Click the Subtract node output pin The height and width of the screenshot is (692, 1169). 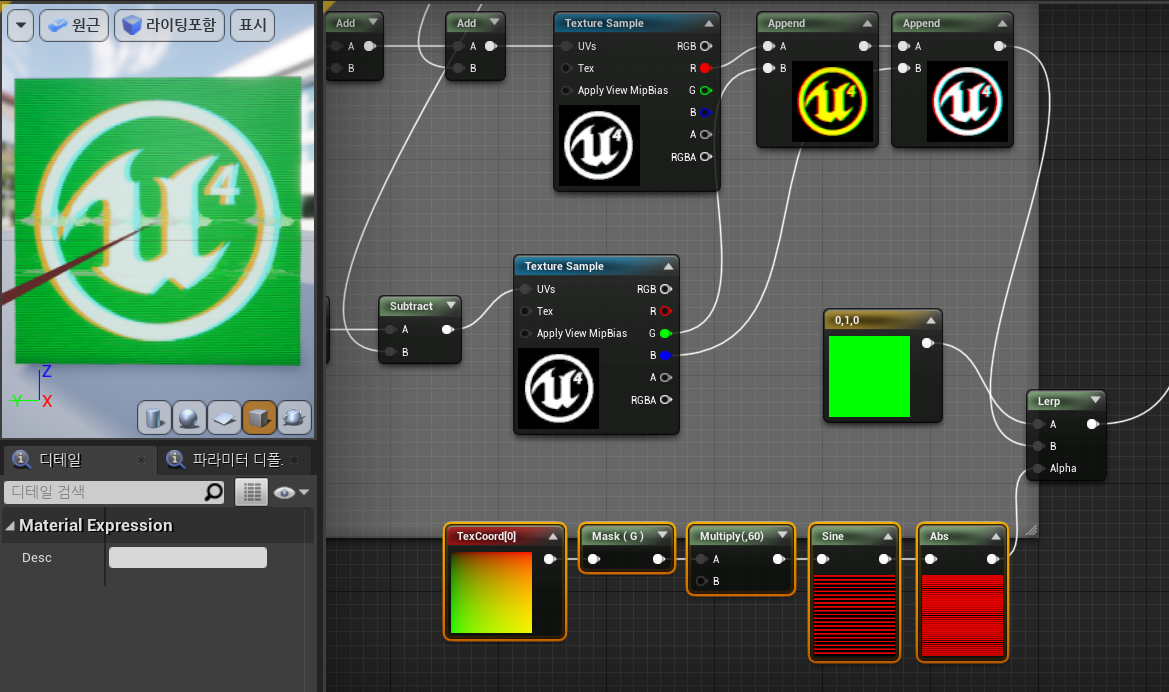point(447,330)
